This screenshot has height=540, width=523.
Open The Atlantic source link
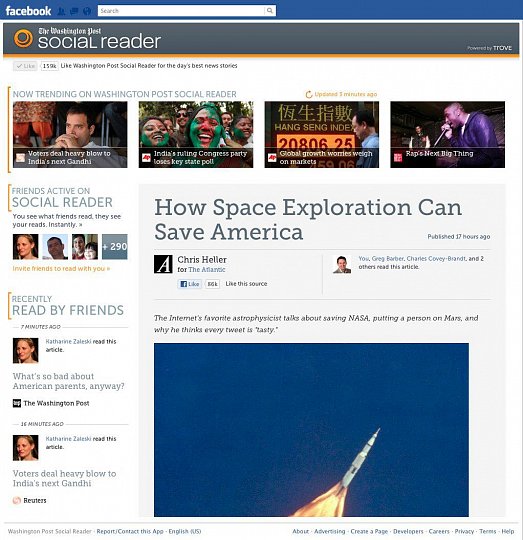(207, 270)
